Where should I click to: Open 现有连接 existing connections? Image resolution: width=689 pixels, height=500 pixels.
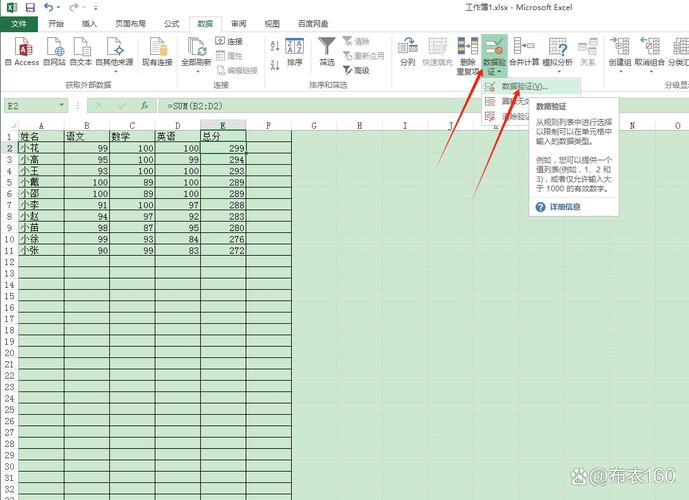click(x=157, y=52)
